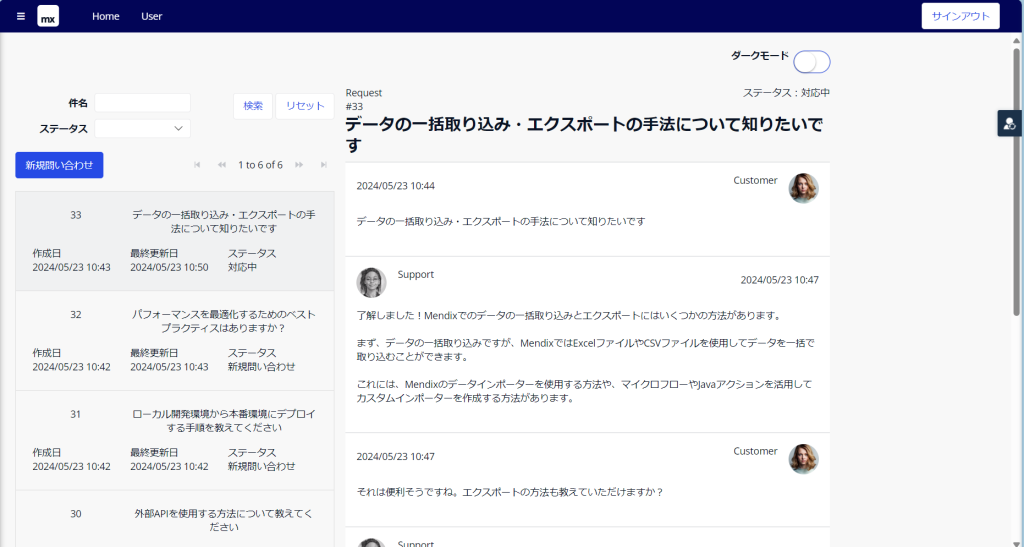Go to next page of list

[x=299, y=165]
